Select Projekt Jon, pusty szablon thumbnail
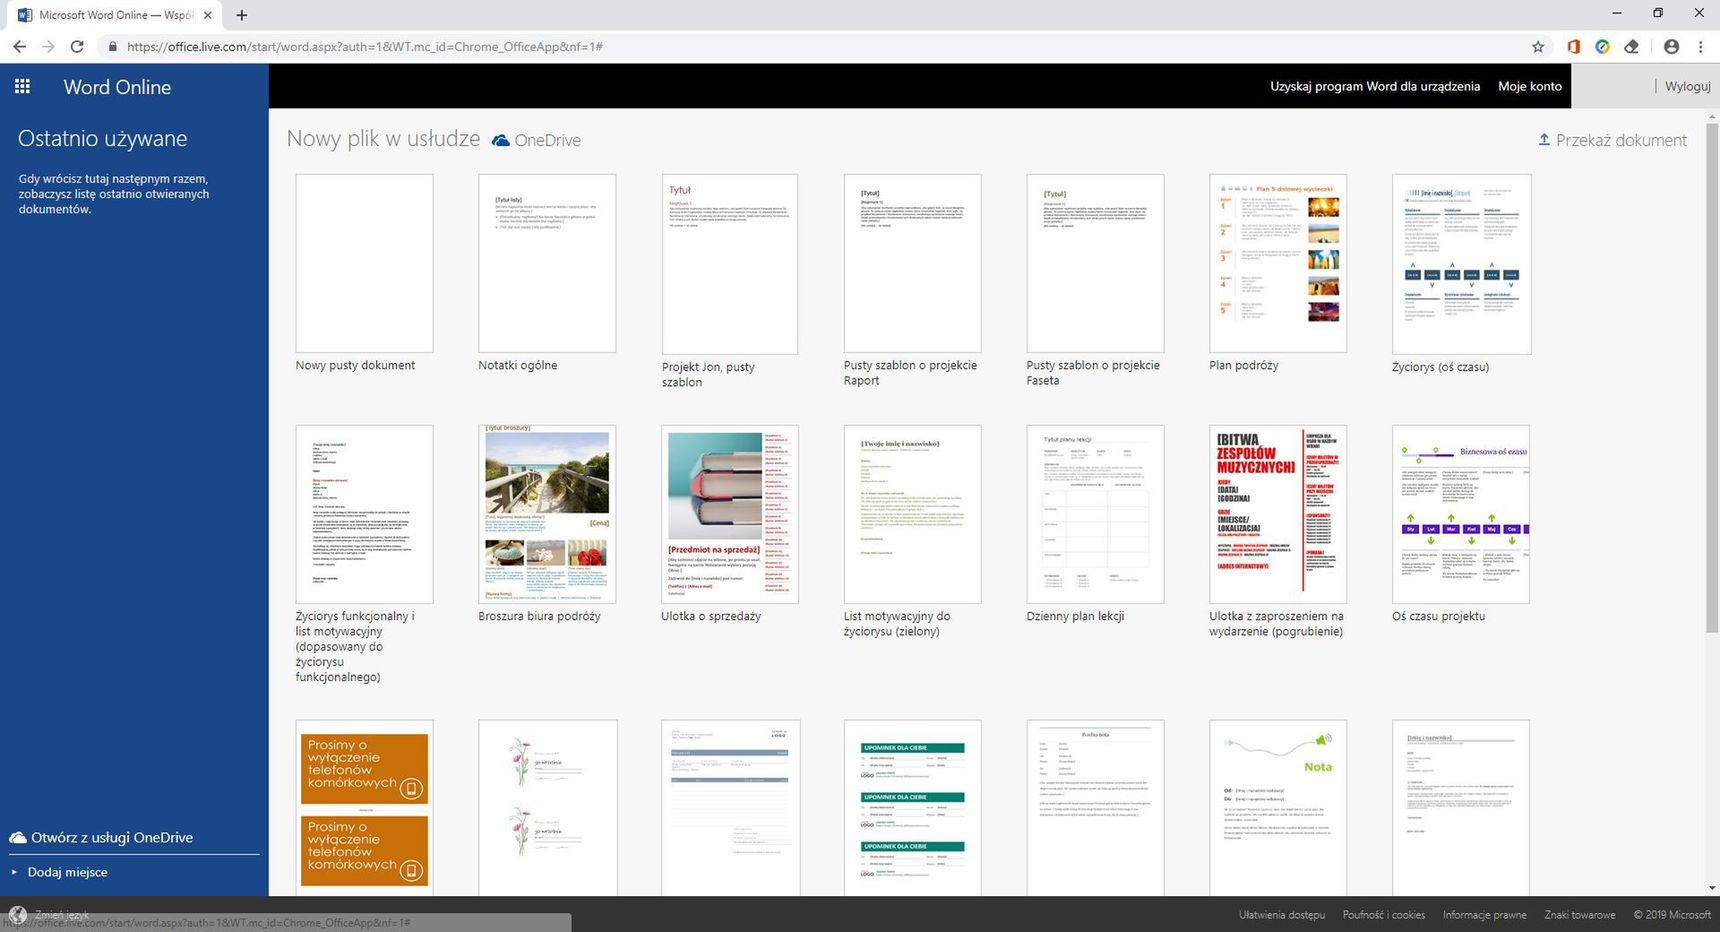1720x932 pixels. [x=730, y=264]
